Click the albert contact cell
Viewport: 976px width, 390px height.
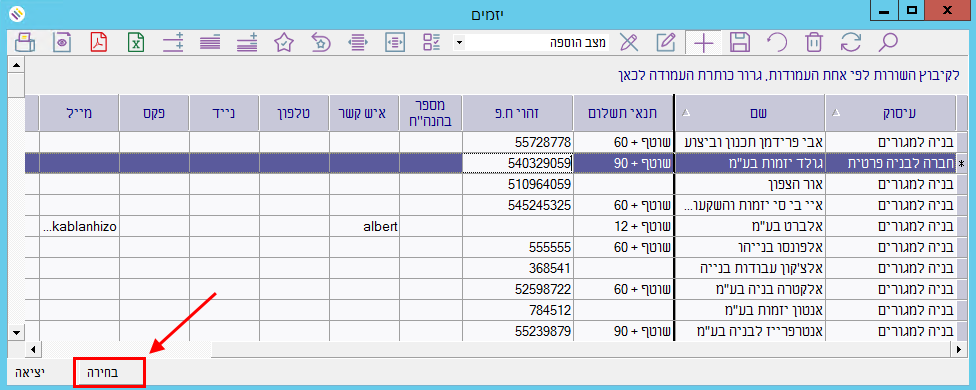coord(365,226)
